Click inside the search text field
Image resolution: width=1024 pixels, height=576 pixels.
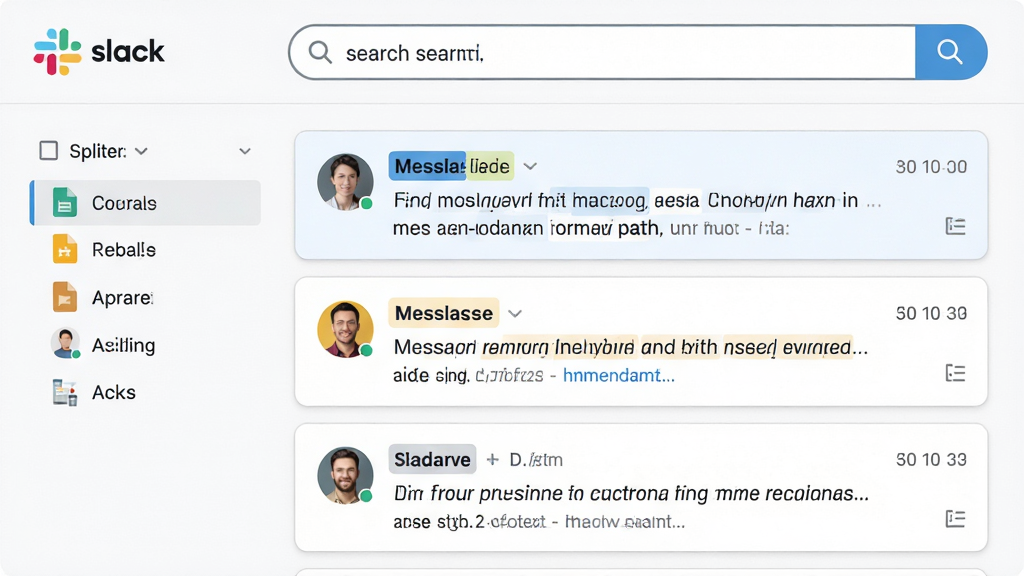click(602, 52)
